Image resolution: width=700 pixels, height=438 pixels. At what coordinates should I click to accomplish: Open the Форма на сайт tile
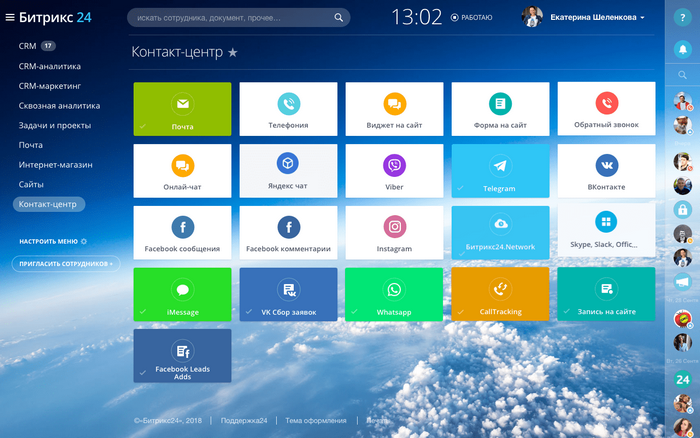click(500, 109)
